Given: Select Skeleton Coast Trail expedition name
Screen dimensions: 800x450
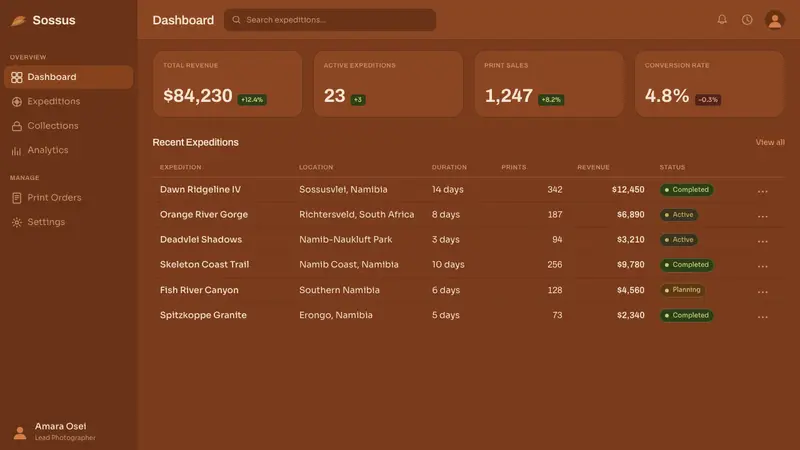Looking at the screenshot, I should 204,264.
